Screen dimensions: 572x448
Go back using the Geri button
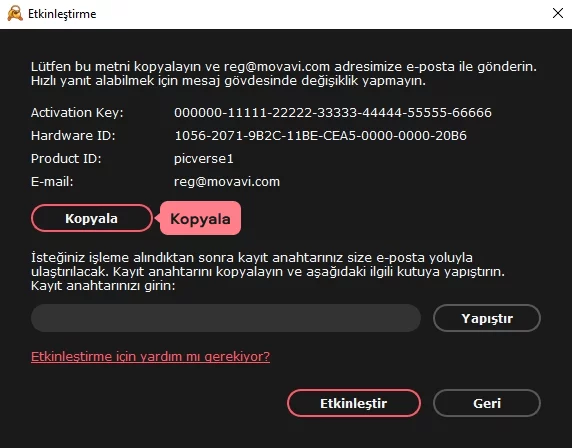(487, 403)
